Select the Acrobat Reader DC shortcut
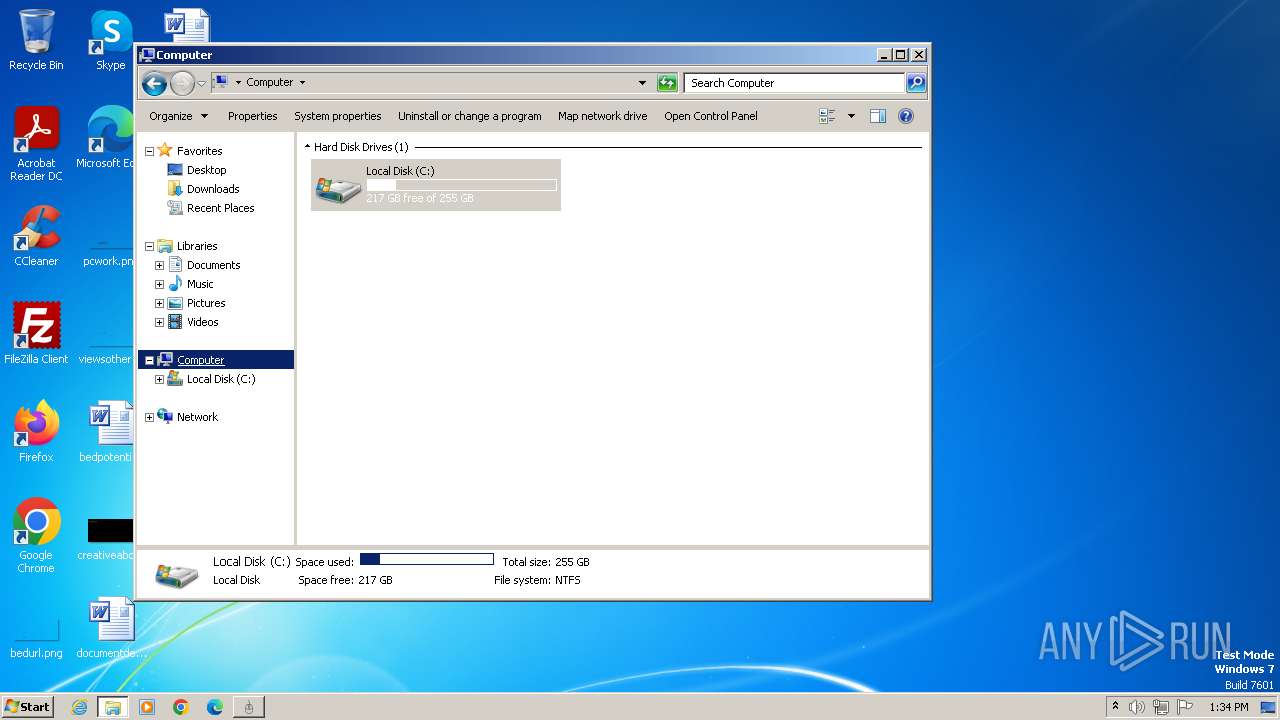This screenshot has height=720, width=1280. (x=36, y=144)
